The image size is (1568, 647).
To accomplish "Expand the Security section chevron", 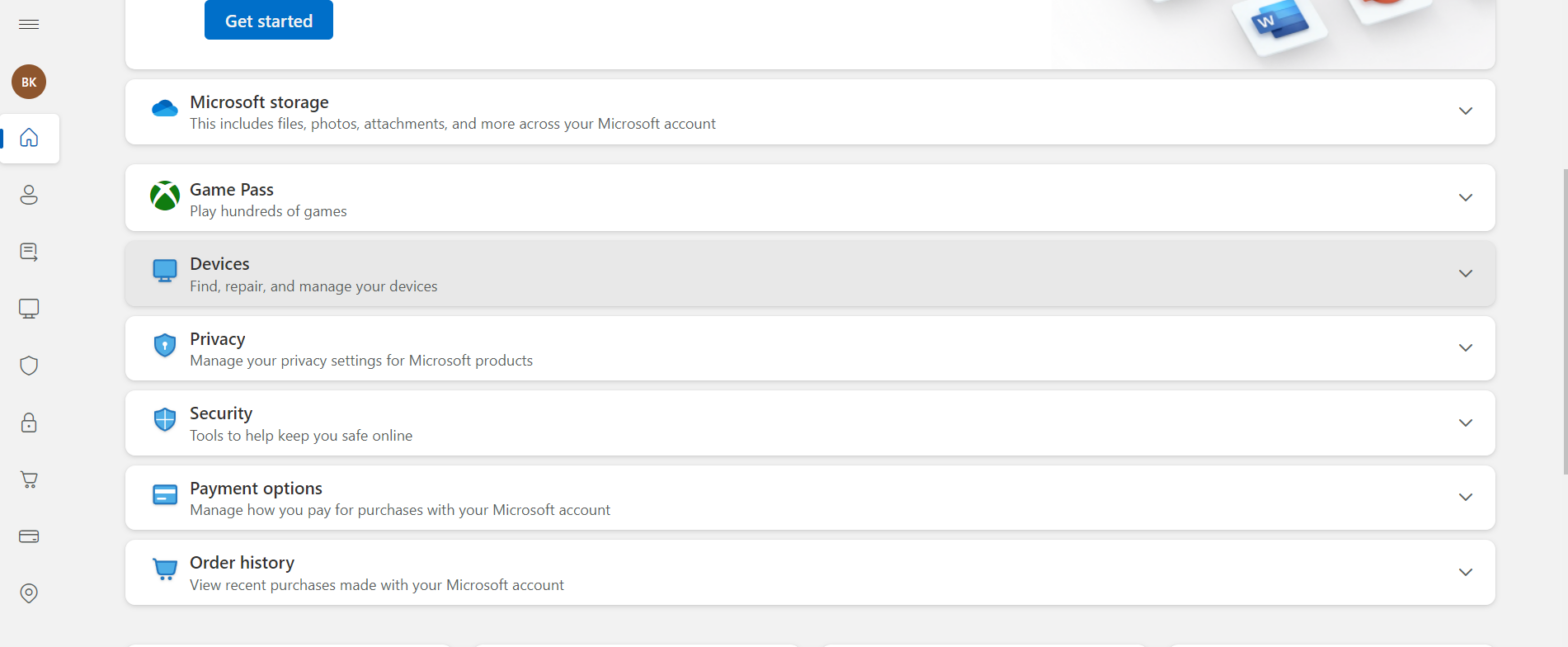I will (1465, 423).
